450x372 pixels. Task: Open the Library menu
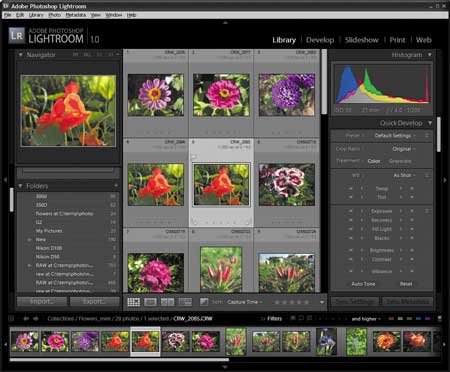pyautogui.click(x=36, y=15)
